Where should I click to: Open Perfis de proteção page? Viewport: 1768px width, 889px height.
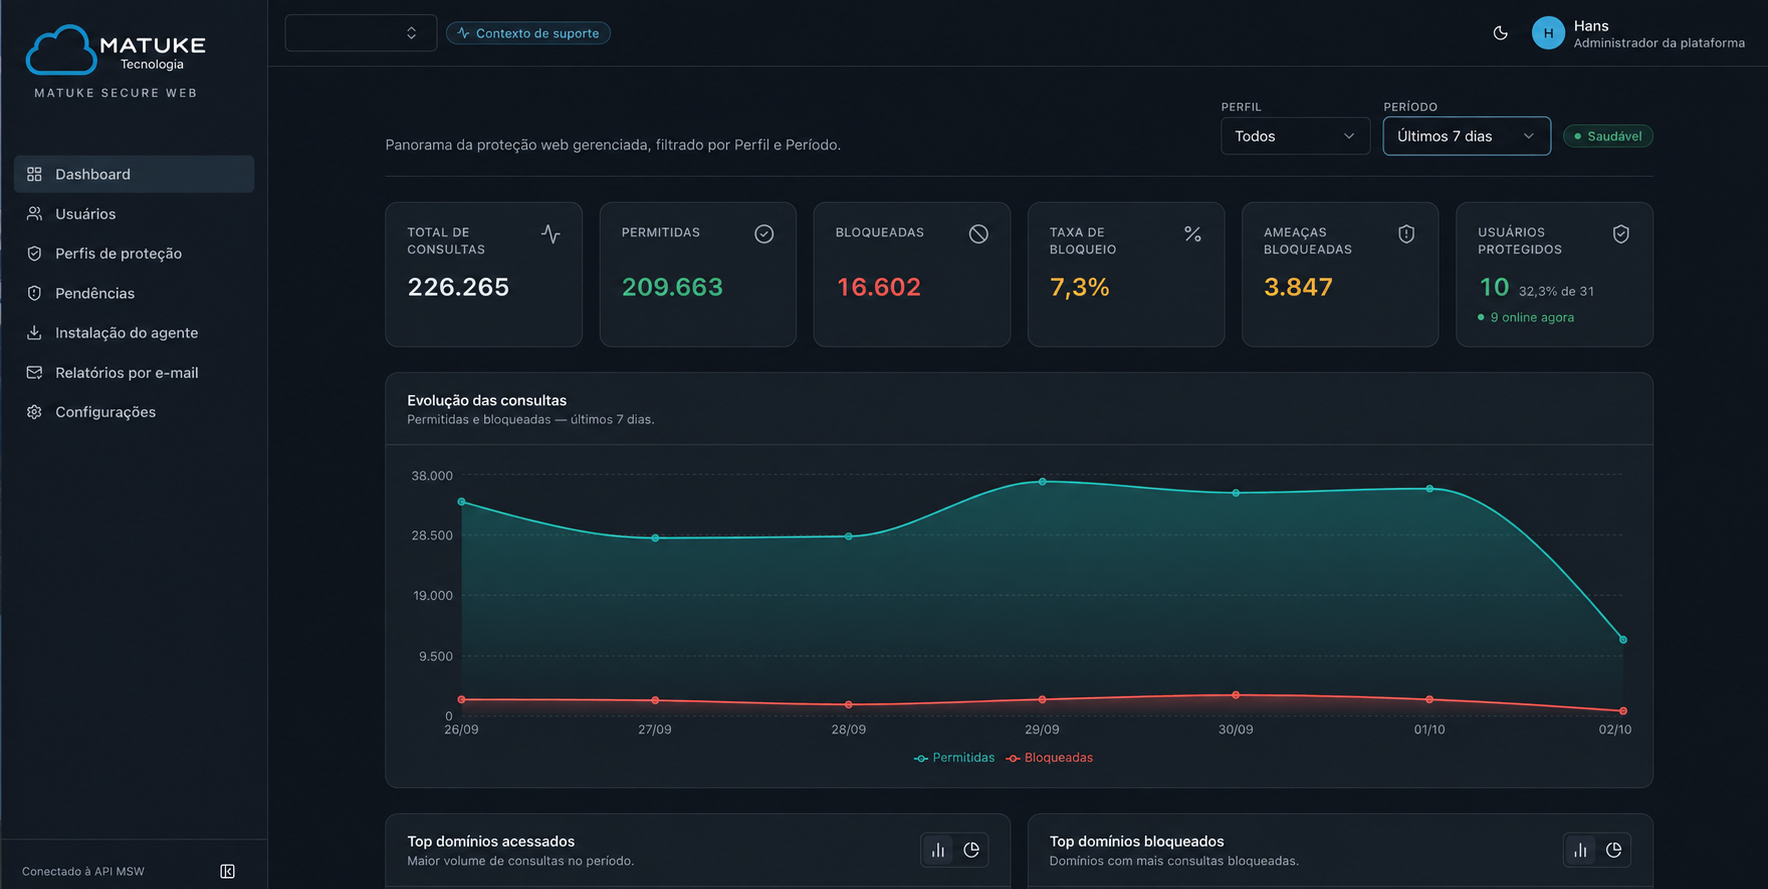[134, 253]
